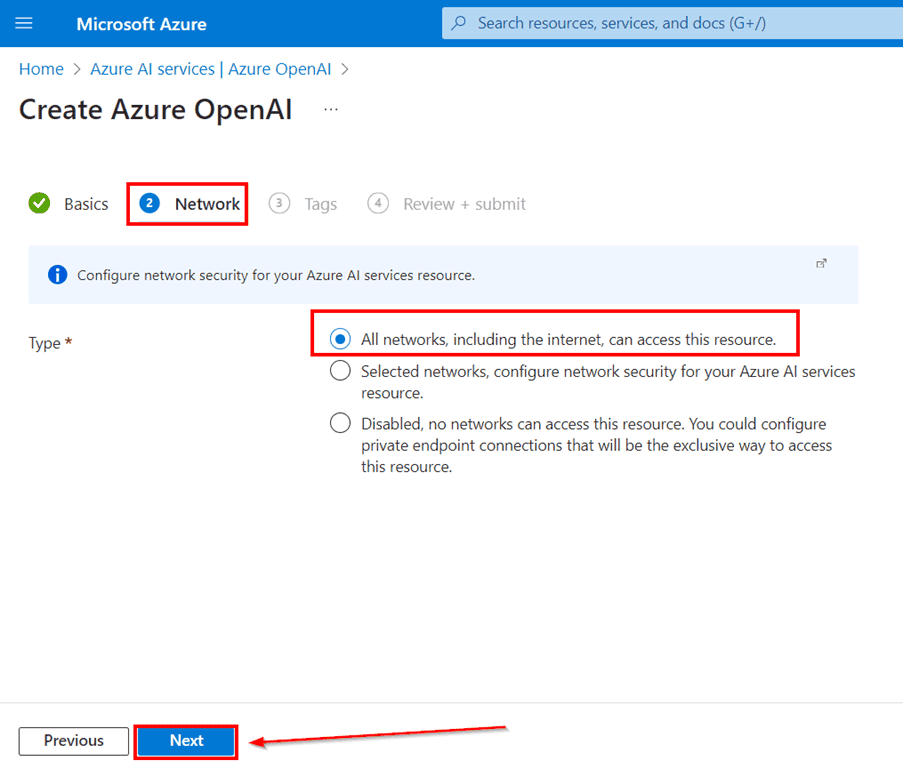Choose Disabled no networks radio option
Viewport: 903px width, 761px height.
click(340, 423)
